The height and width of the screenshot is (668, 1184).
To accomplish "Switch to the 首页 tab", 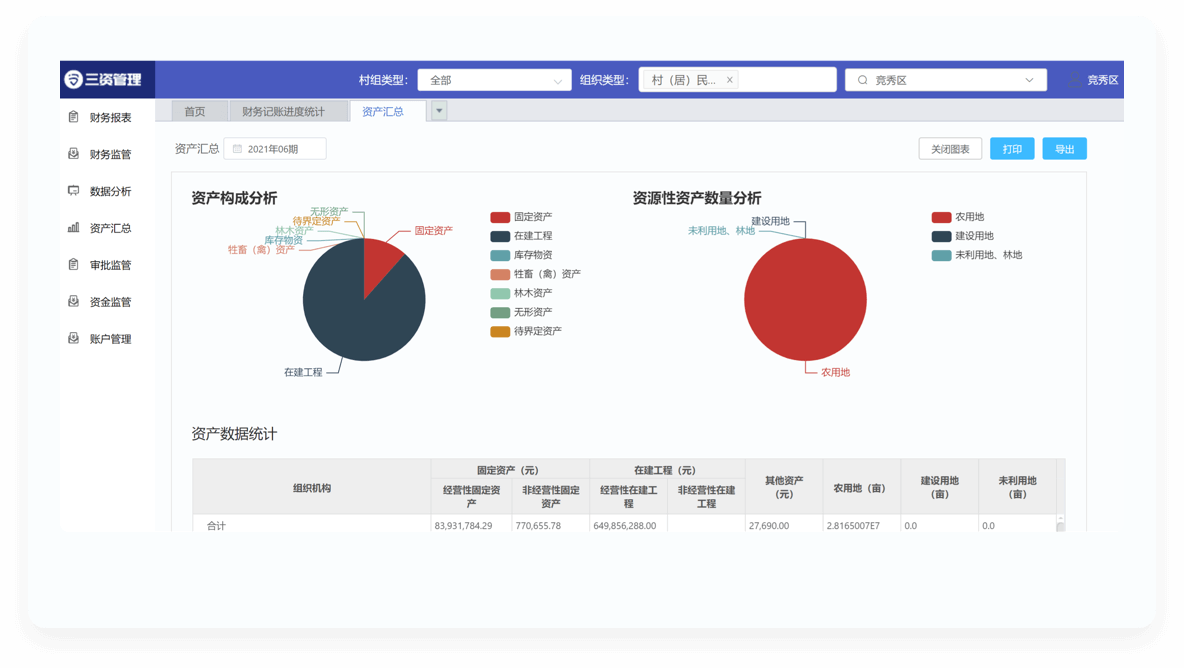I will click(195, 112).
